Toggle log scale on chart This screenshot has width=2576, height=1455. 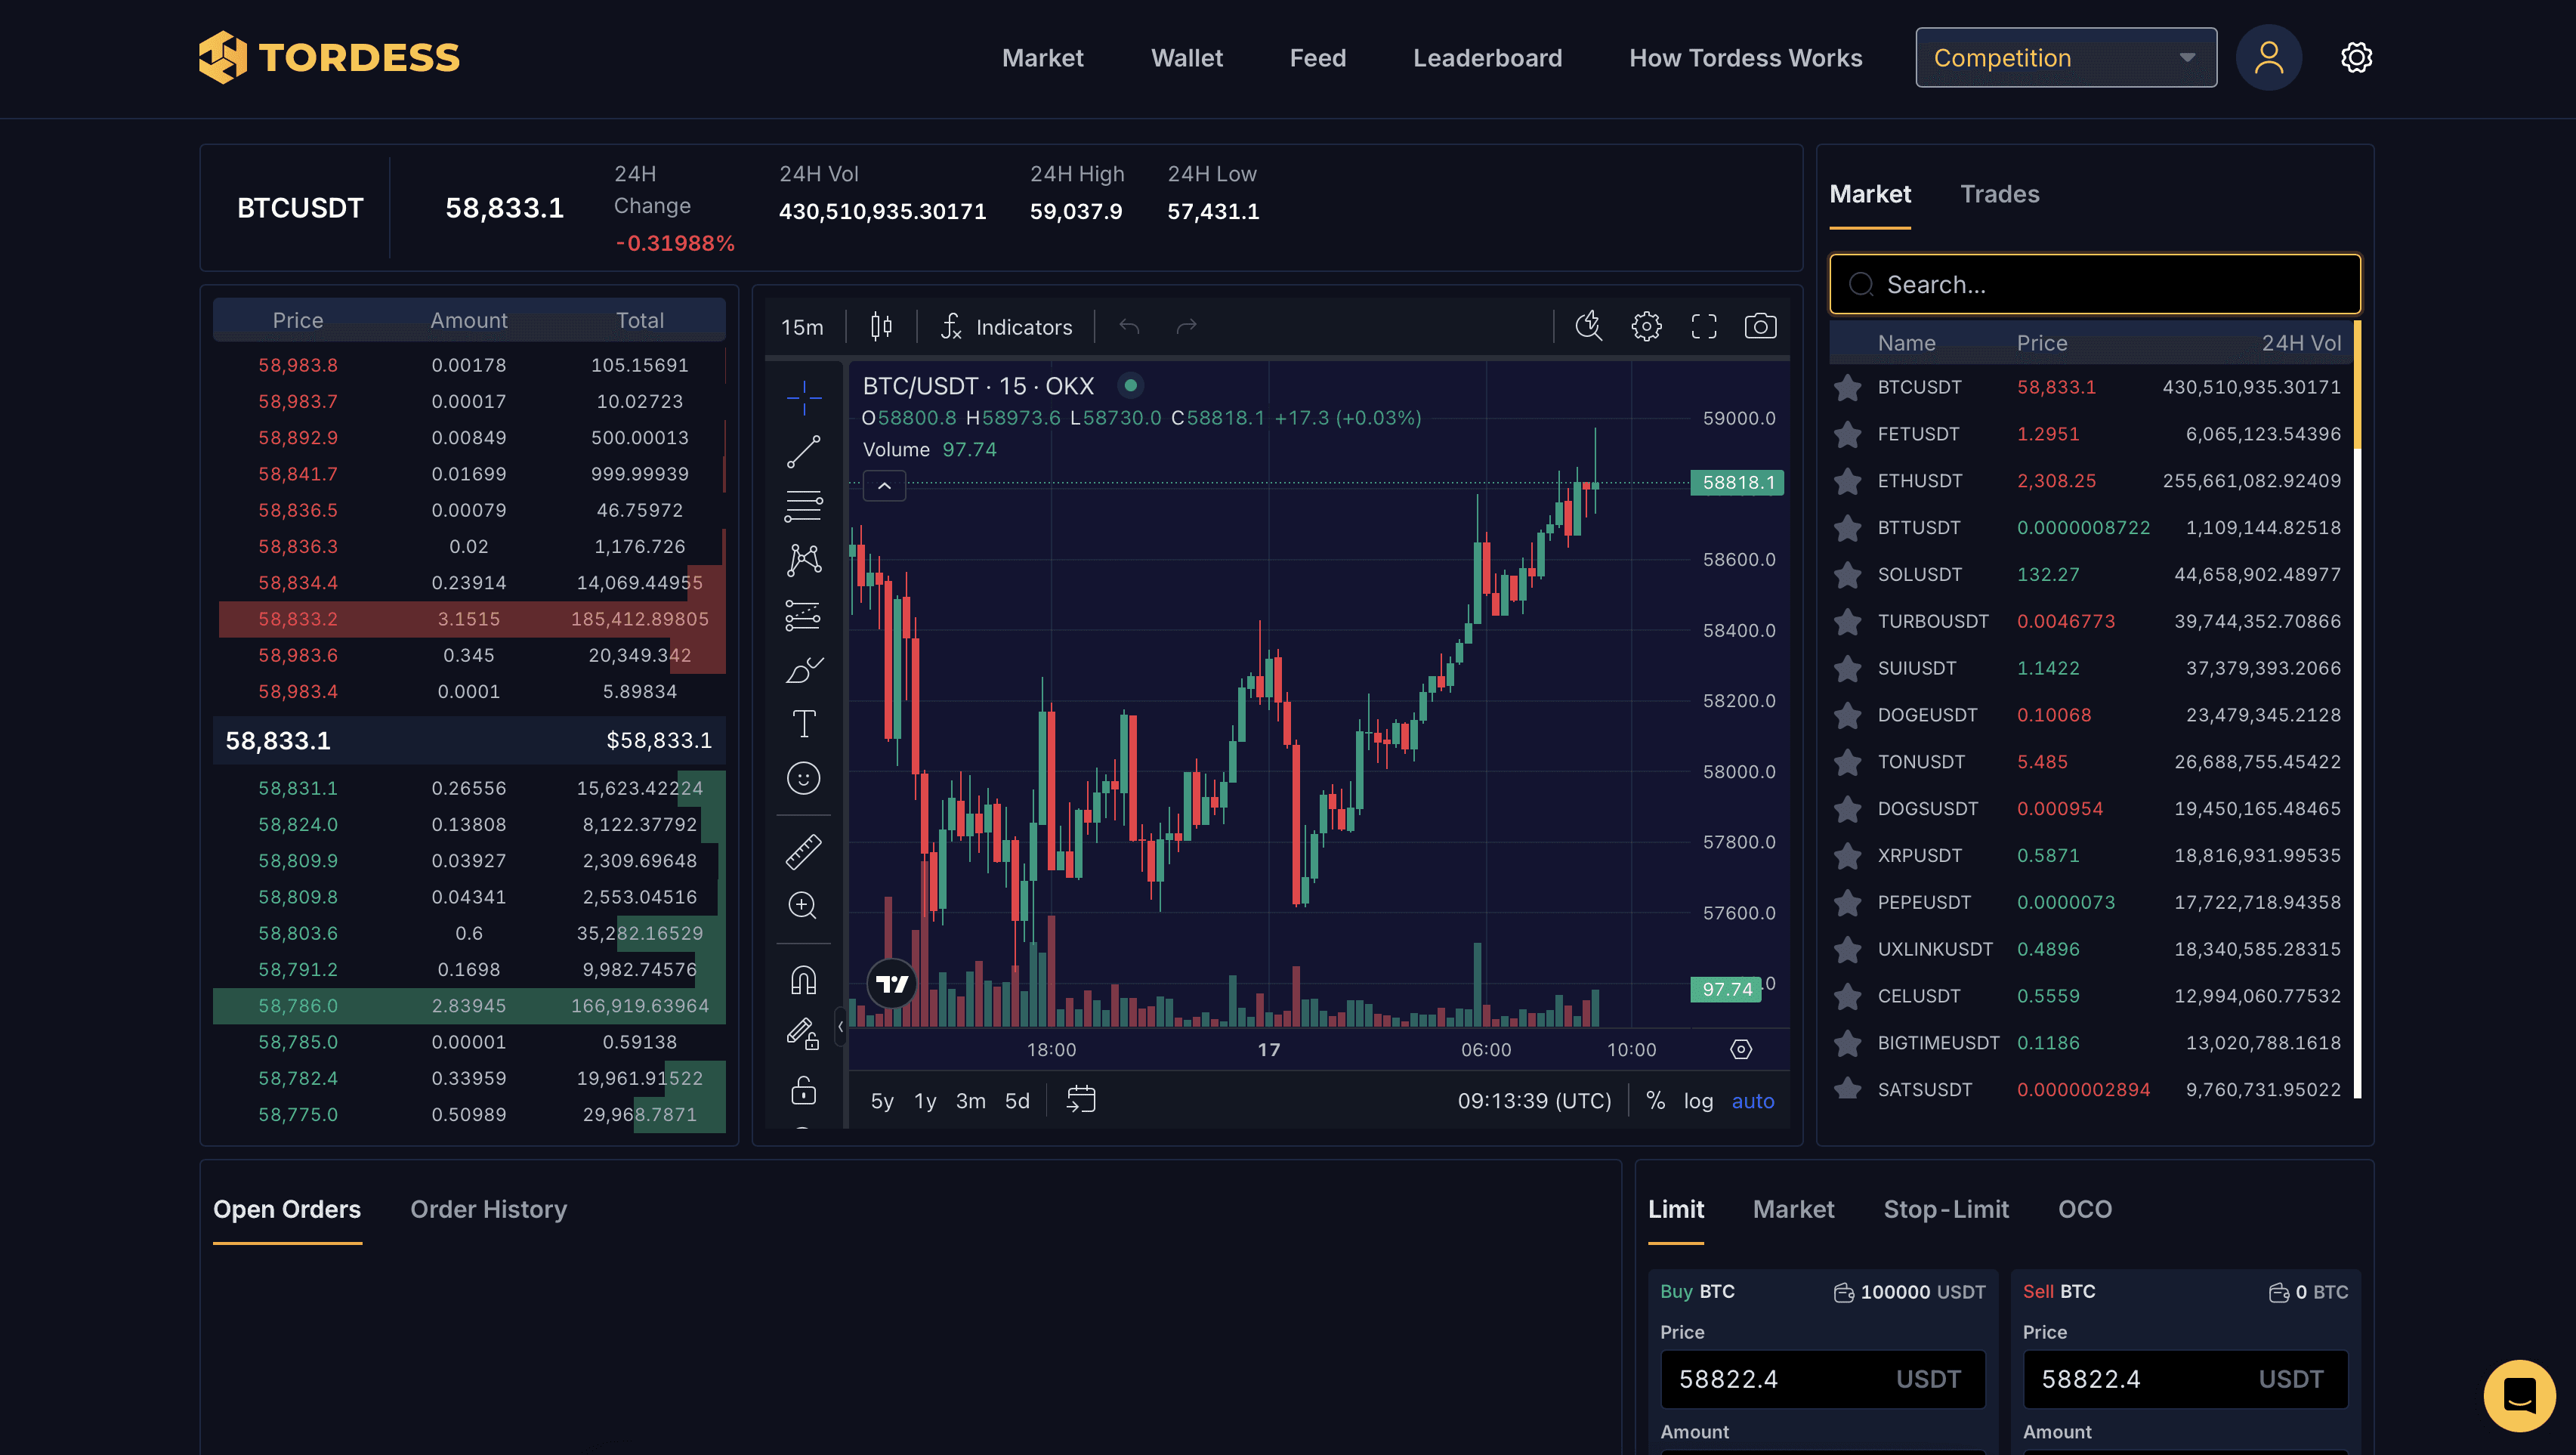coord(1698,1101)
